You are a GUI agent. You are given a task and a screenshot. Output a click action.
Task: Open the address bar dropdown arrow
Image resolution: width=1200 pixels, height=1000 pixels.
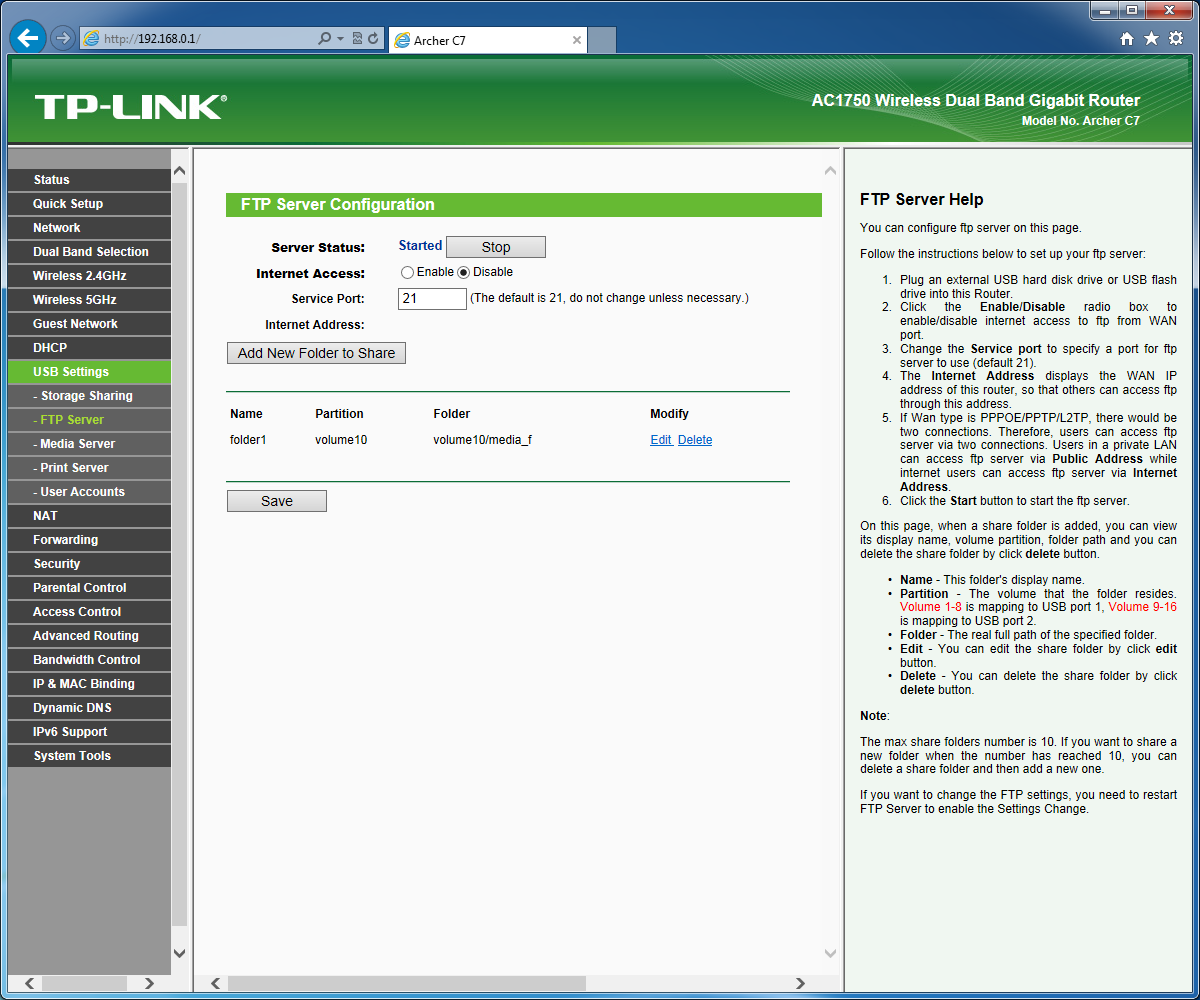[340, 39]
